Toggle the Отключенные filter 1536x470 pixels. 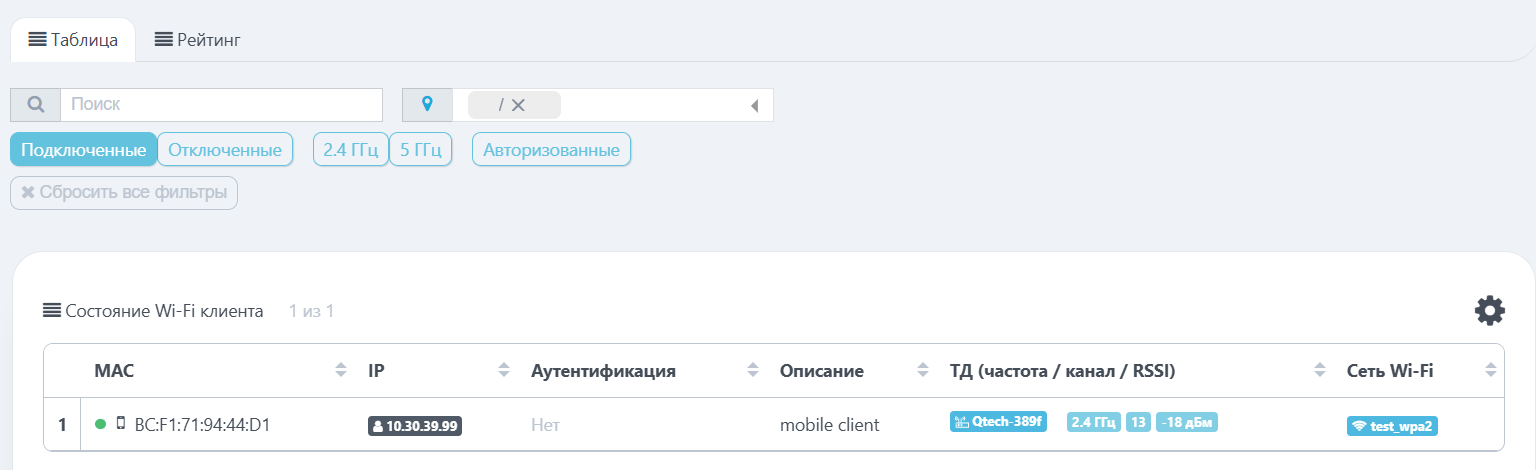pos(225,150)
